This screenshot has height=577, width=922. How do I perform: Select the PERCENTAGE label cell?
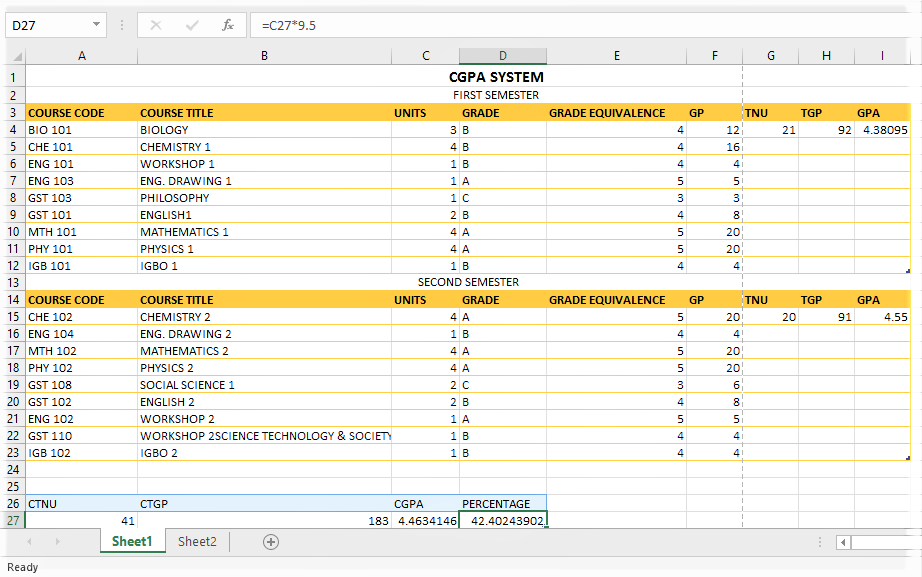pos(503,504)
